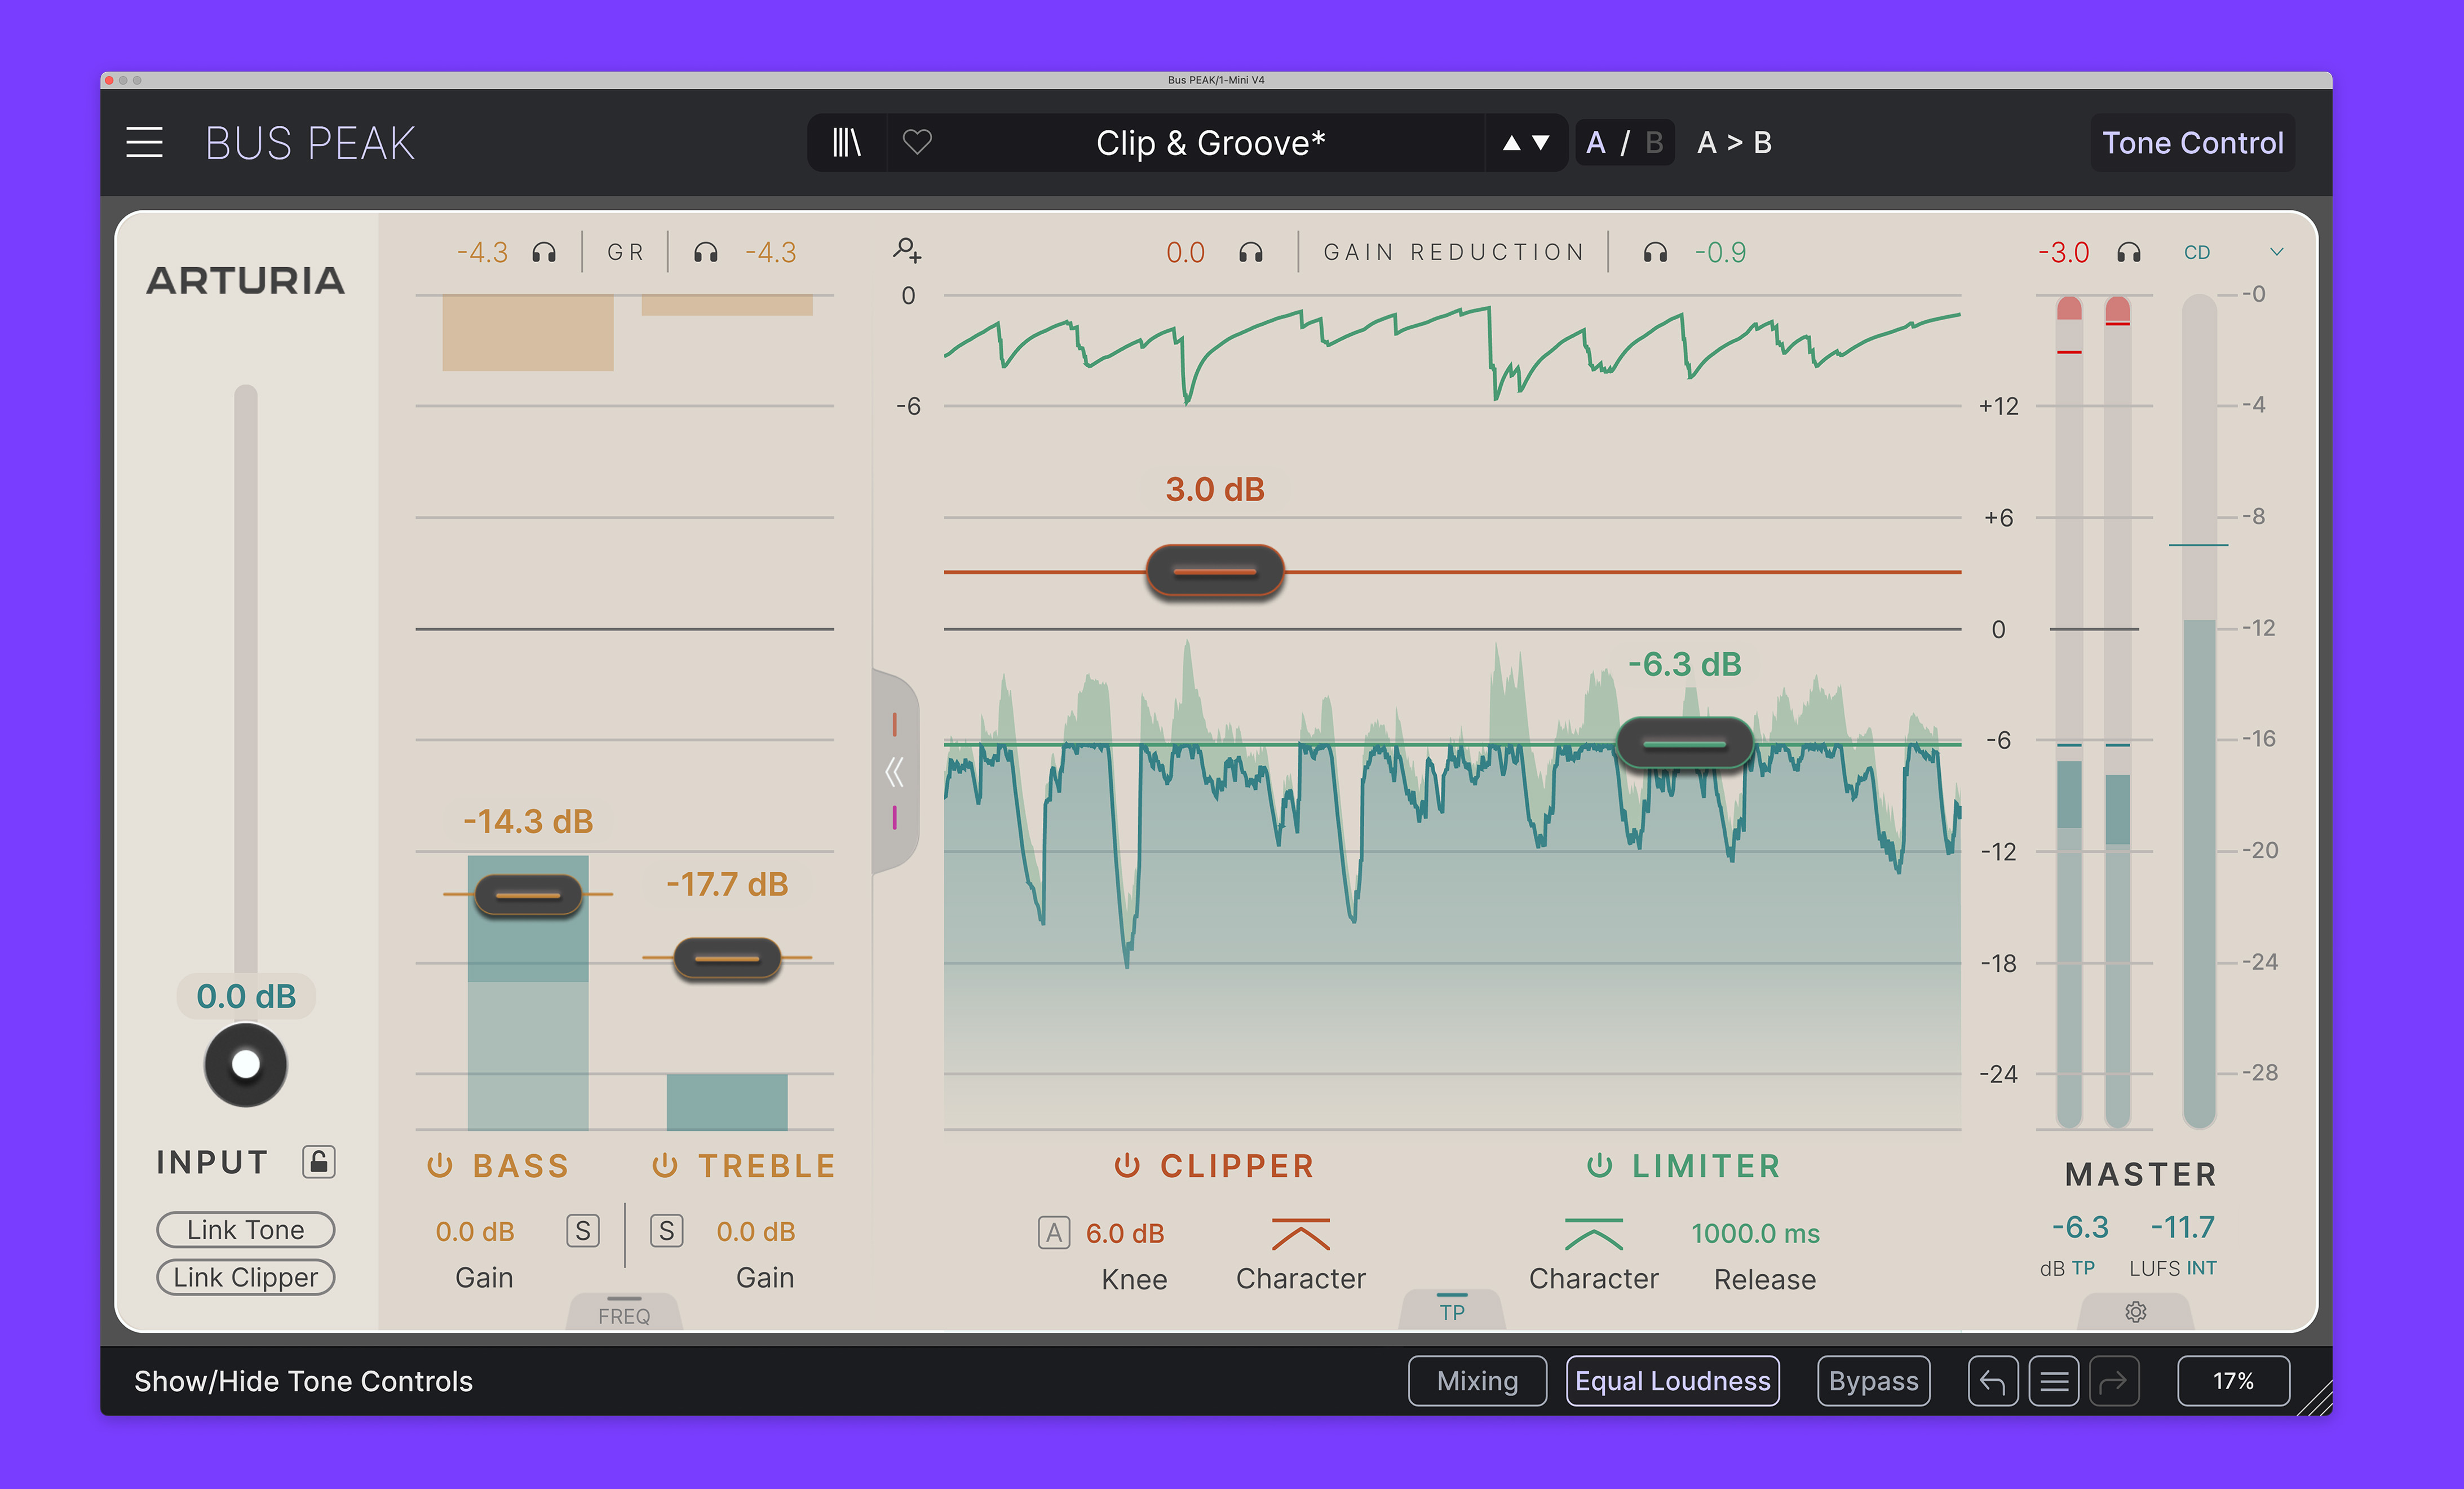Disable the Bass power switch

[x=440, y=1166]
